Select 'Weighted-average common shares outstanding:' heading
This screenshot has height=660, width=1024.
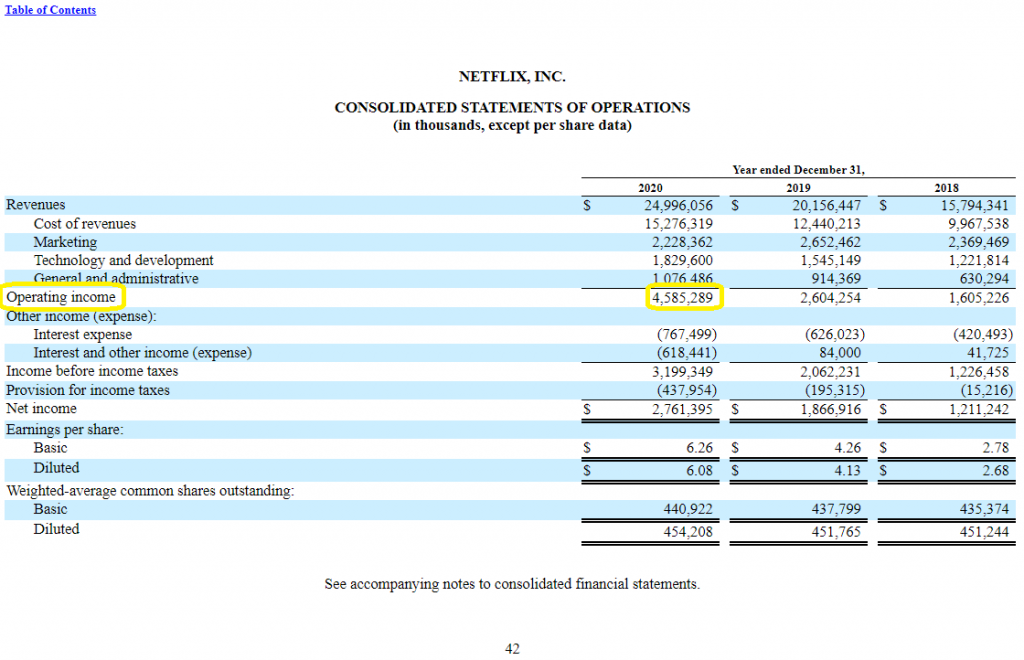pyautogui.click(x=150, y=490)
